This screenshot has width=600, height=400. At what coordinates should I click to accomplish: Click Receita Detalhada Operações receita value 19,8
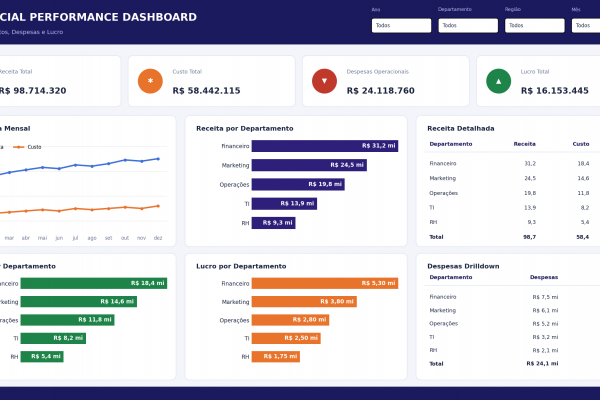[530, 193]
